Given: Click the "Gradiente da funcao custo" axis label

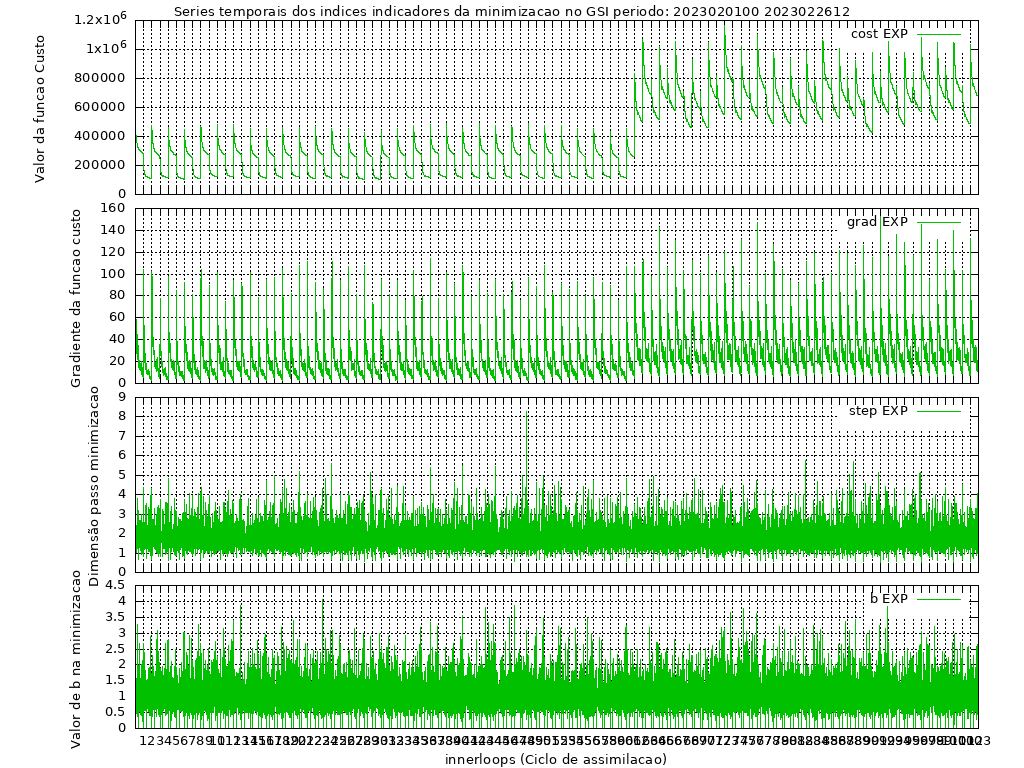Looking at the screenshot, I should pos(77,295).
